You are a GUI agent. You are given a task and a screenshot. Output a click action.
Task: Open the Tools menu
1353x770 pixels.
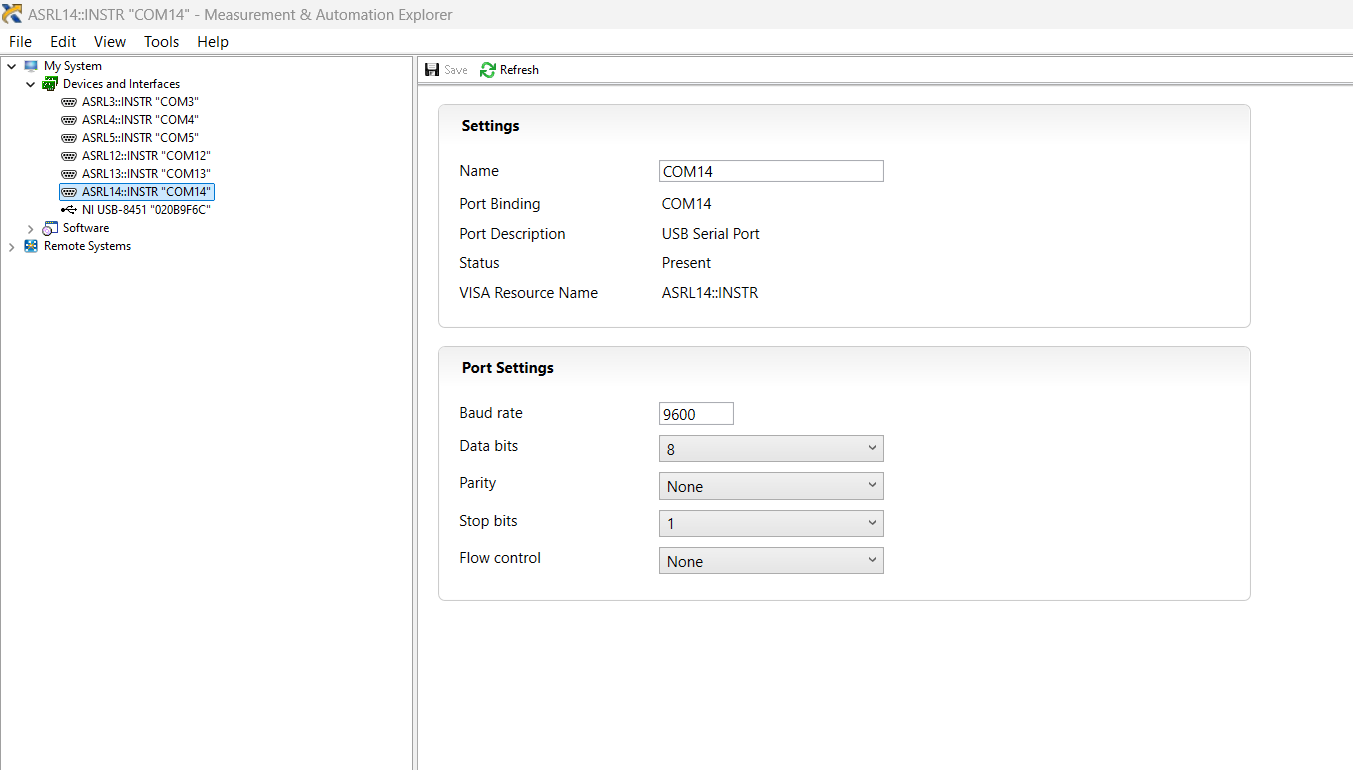point(161,42)
